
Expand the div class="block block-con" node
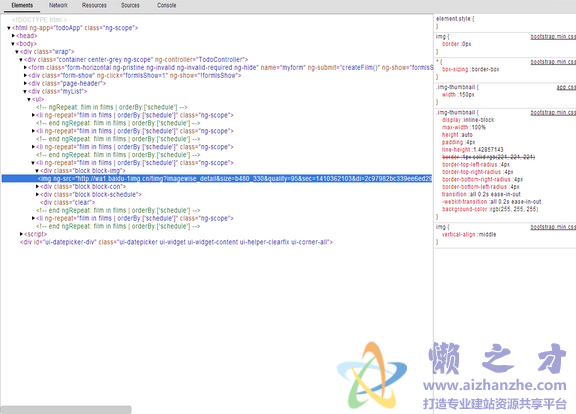coord(37,187)
